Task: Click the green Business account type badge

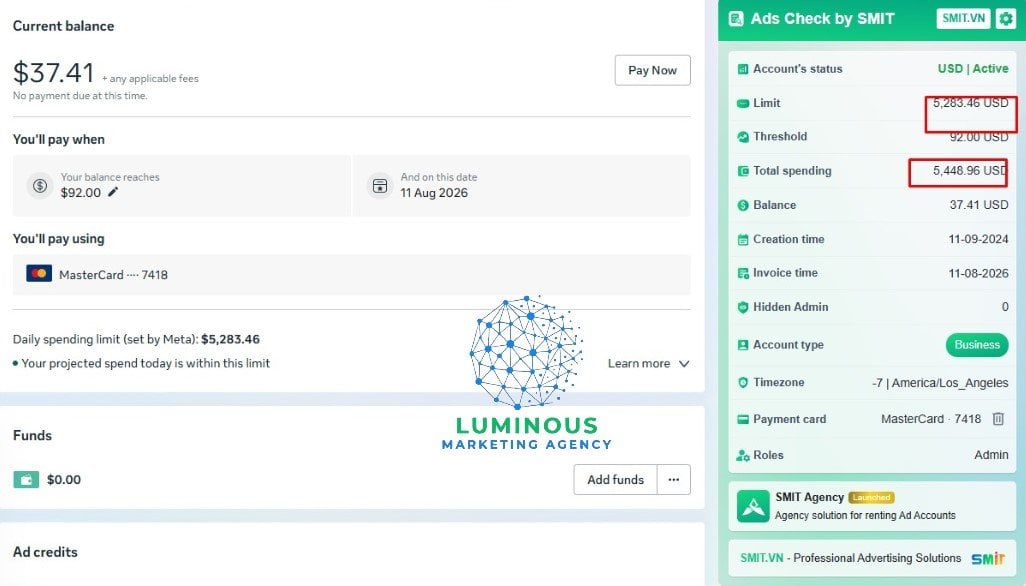Action: [977, 345]
